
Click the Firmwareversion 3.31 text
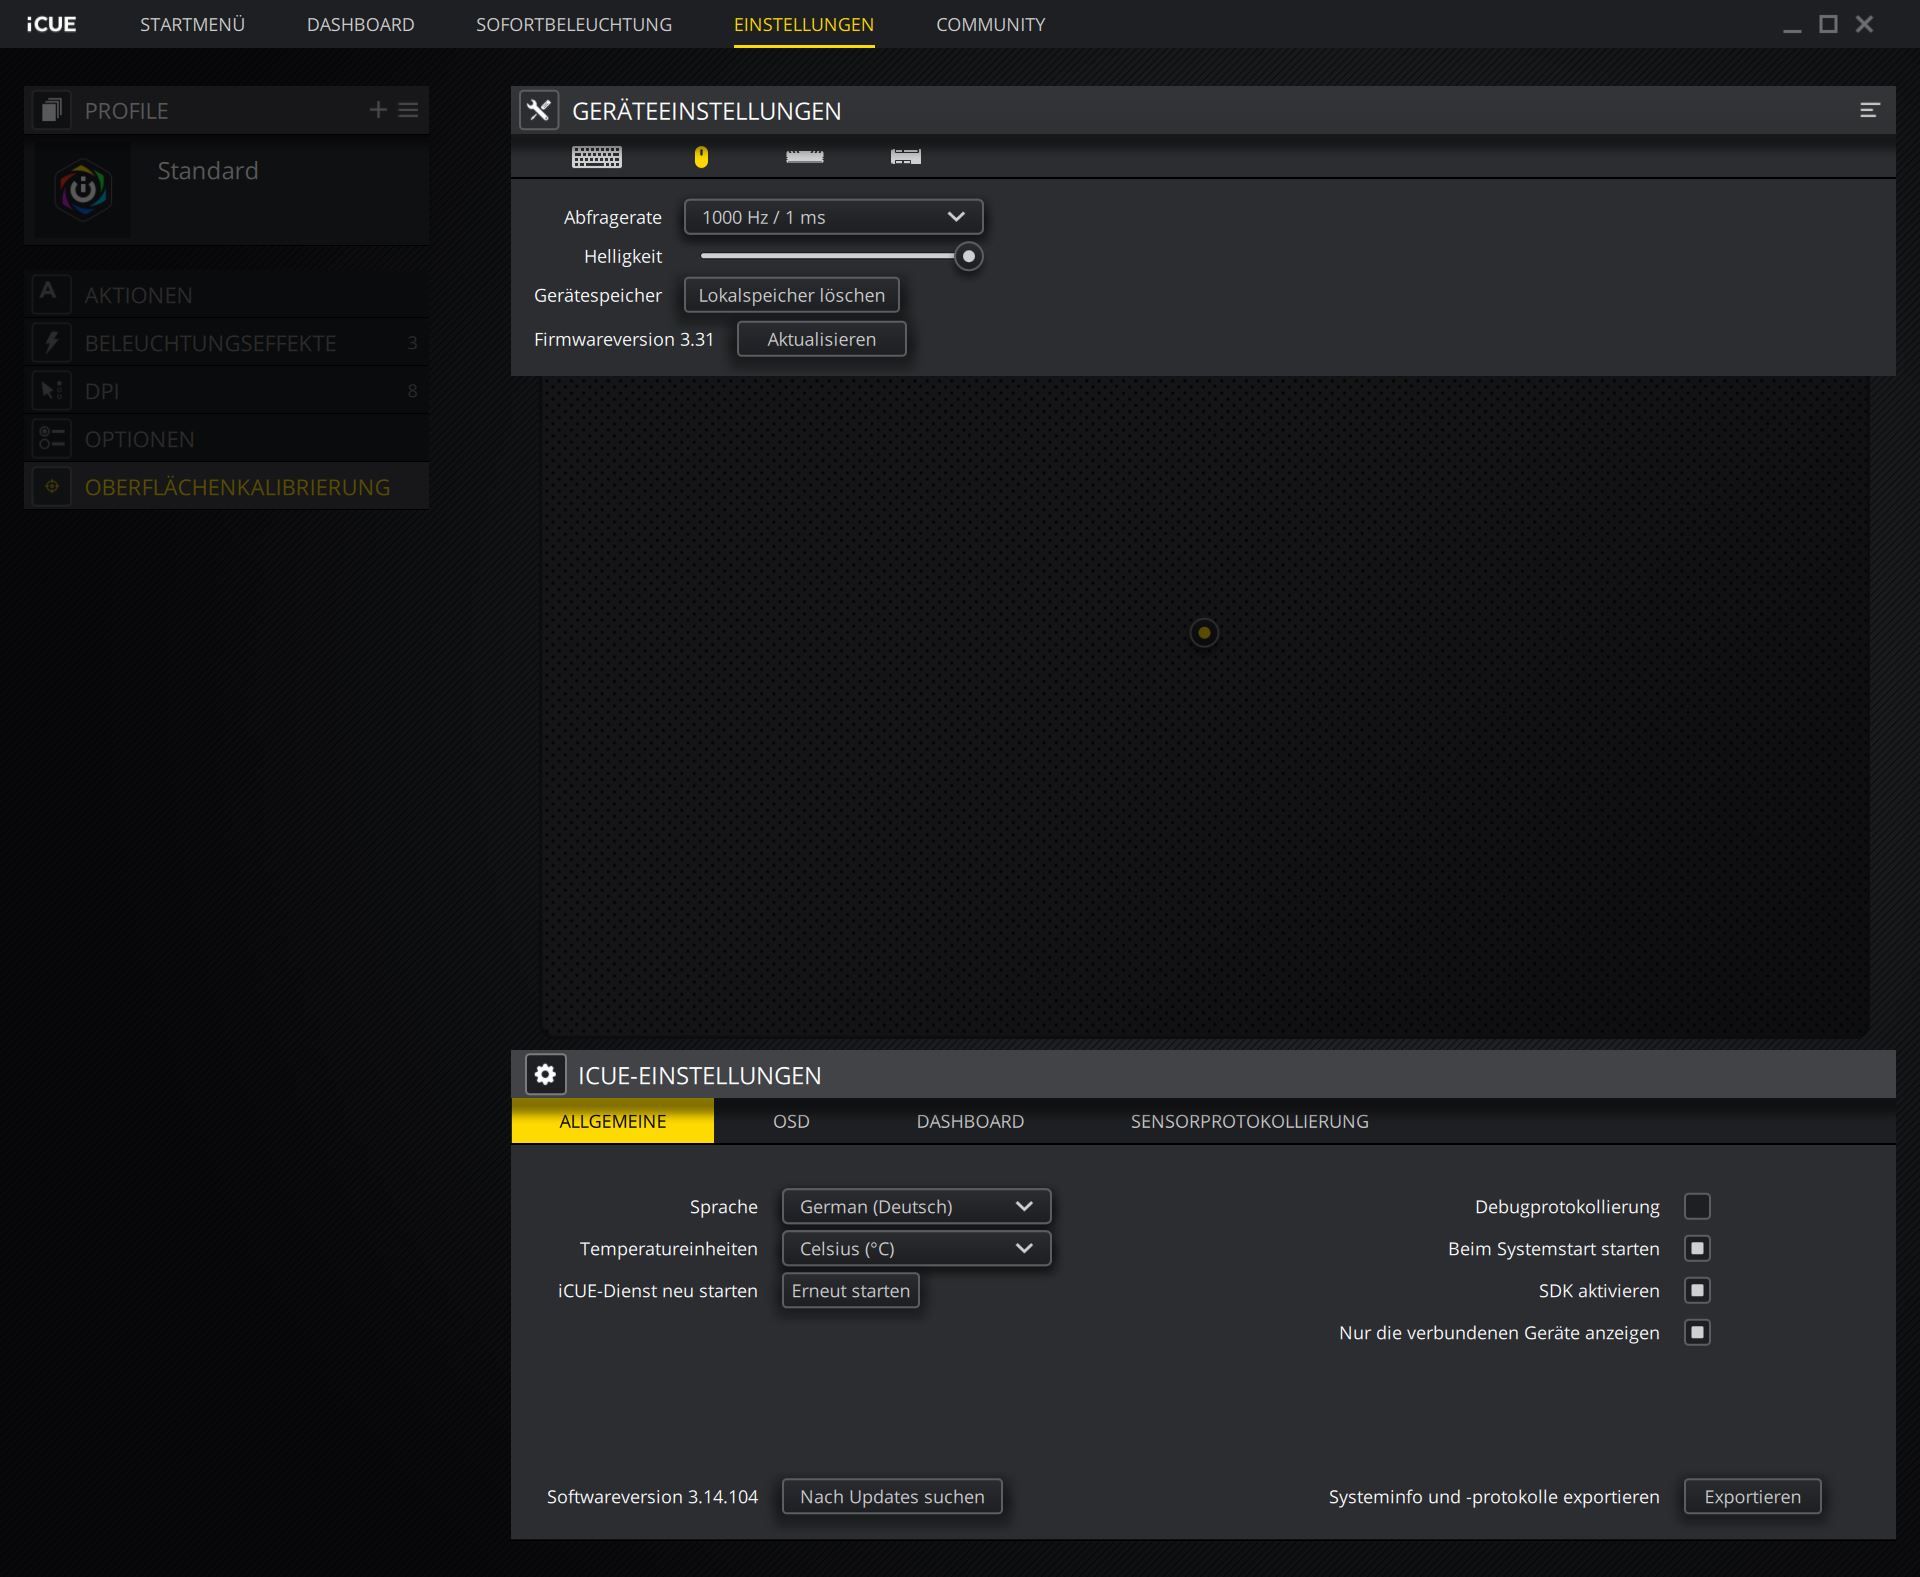[624, 339]
